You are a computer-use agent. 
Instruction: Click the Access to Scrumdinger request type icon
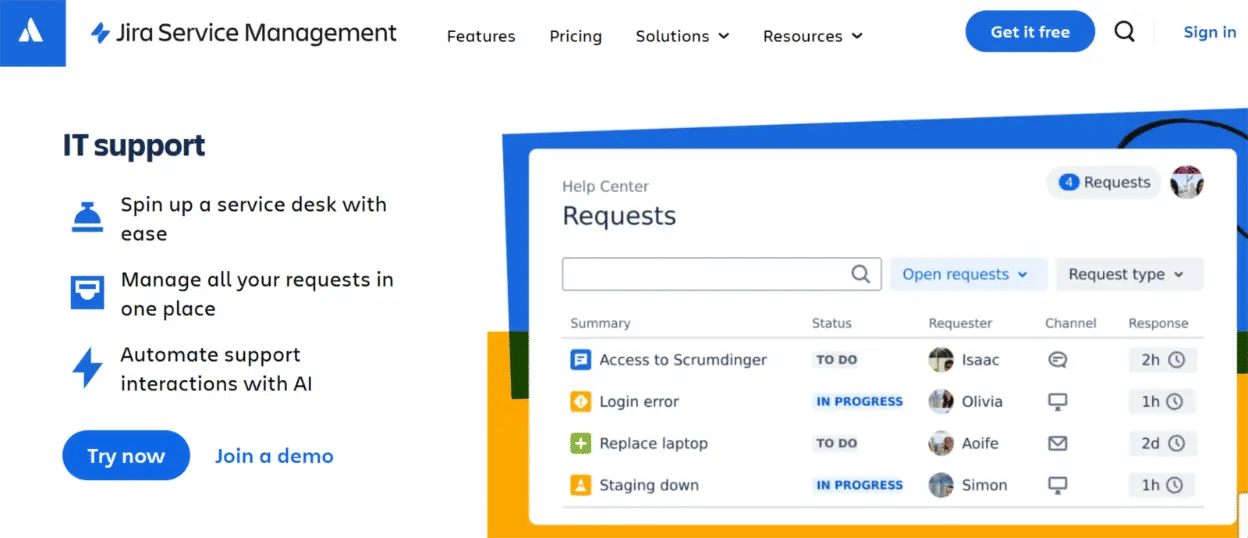(x=580, y=360)
